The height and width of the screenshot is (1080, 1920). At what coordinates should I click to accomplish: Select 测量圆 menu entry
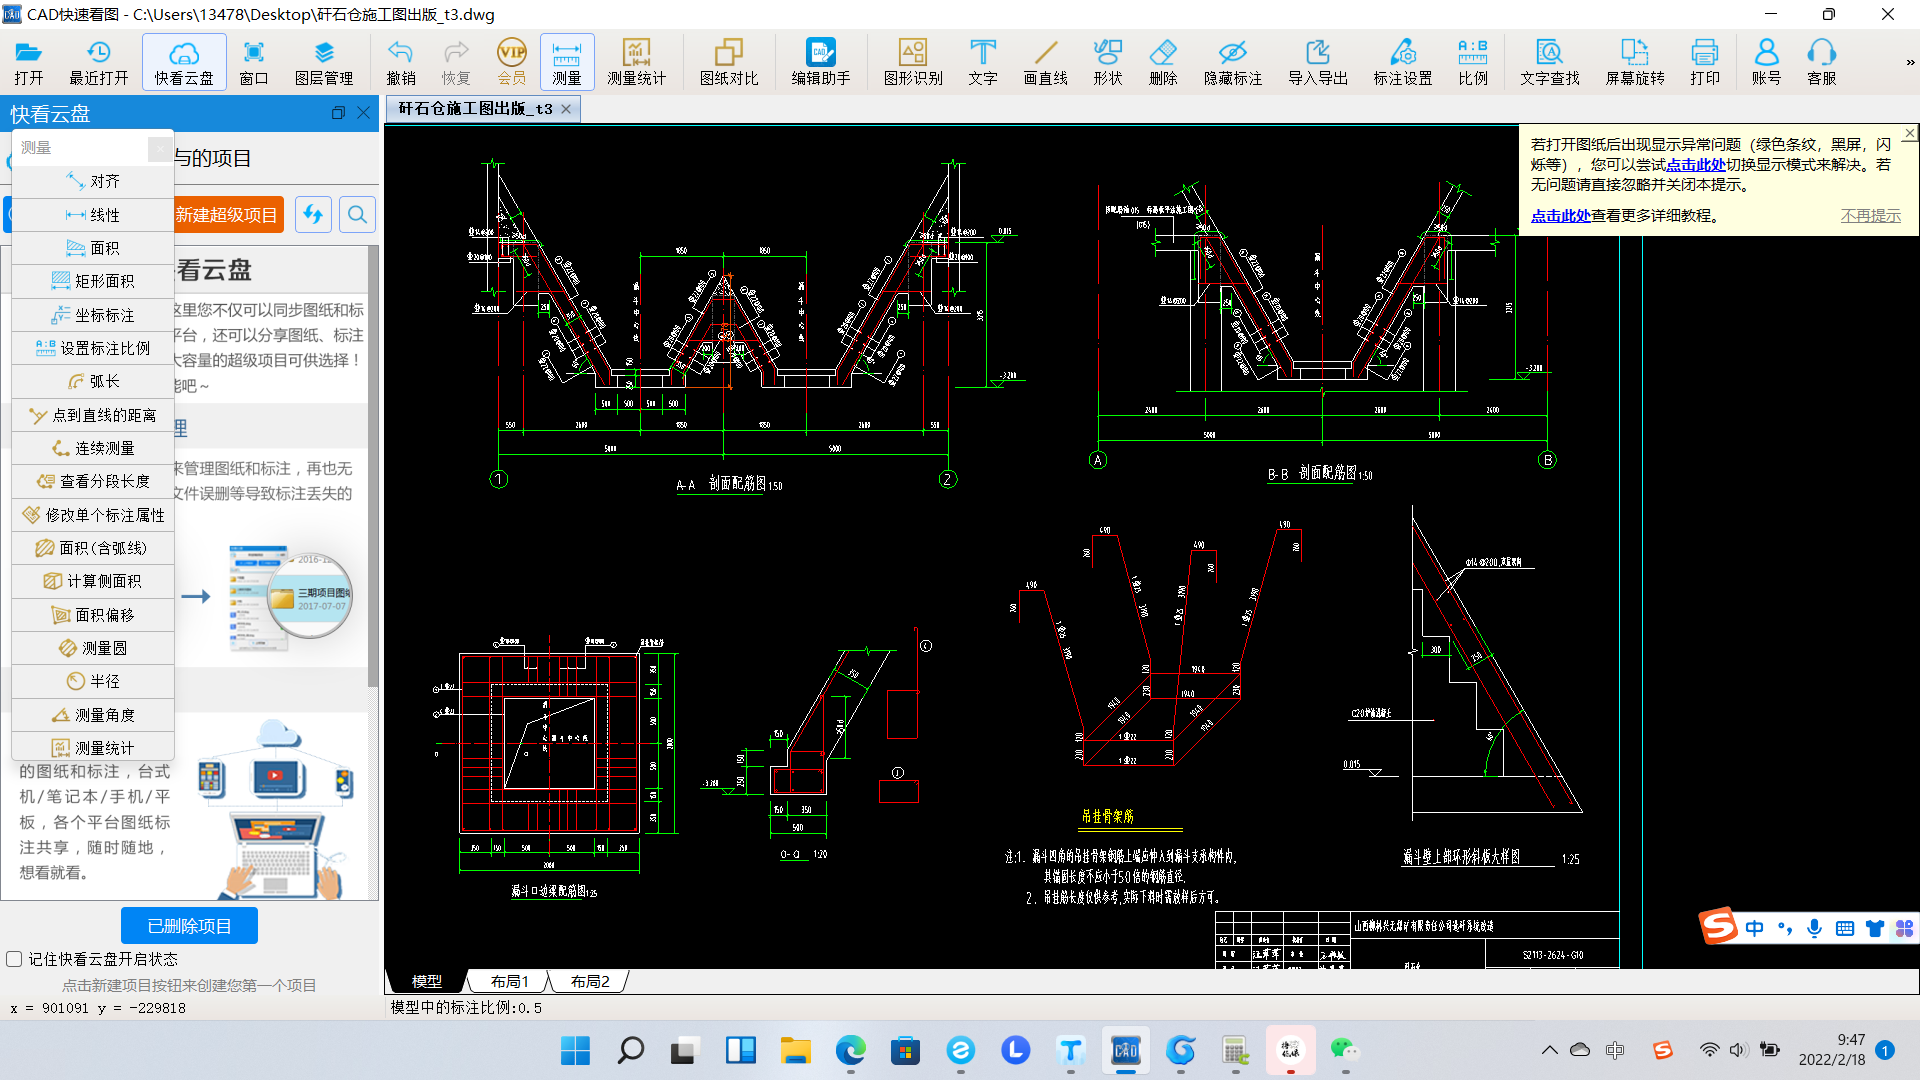(x=93, y=648)
